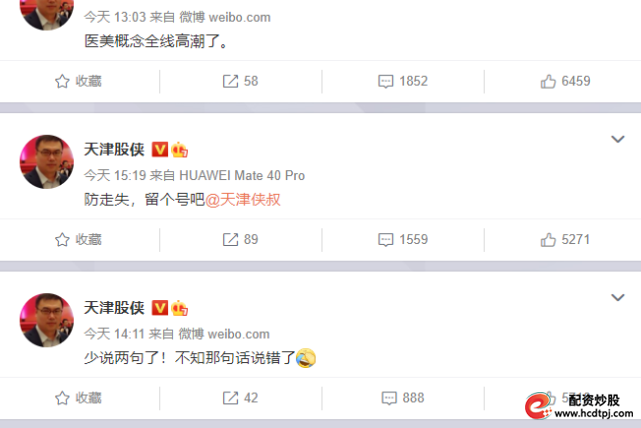The width and height of the screenshot is (641, 428).
Task: Like the post with 6459 likes
Action: (565, 81)
